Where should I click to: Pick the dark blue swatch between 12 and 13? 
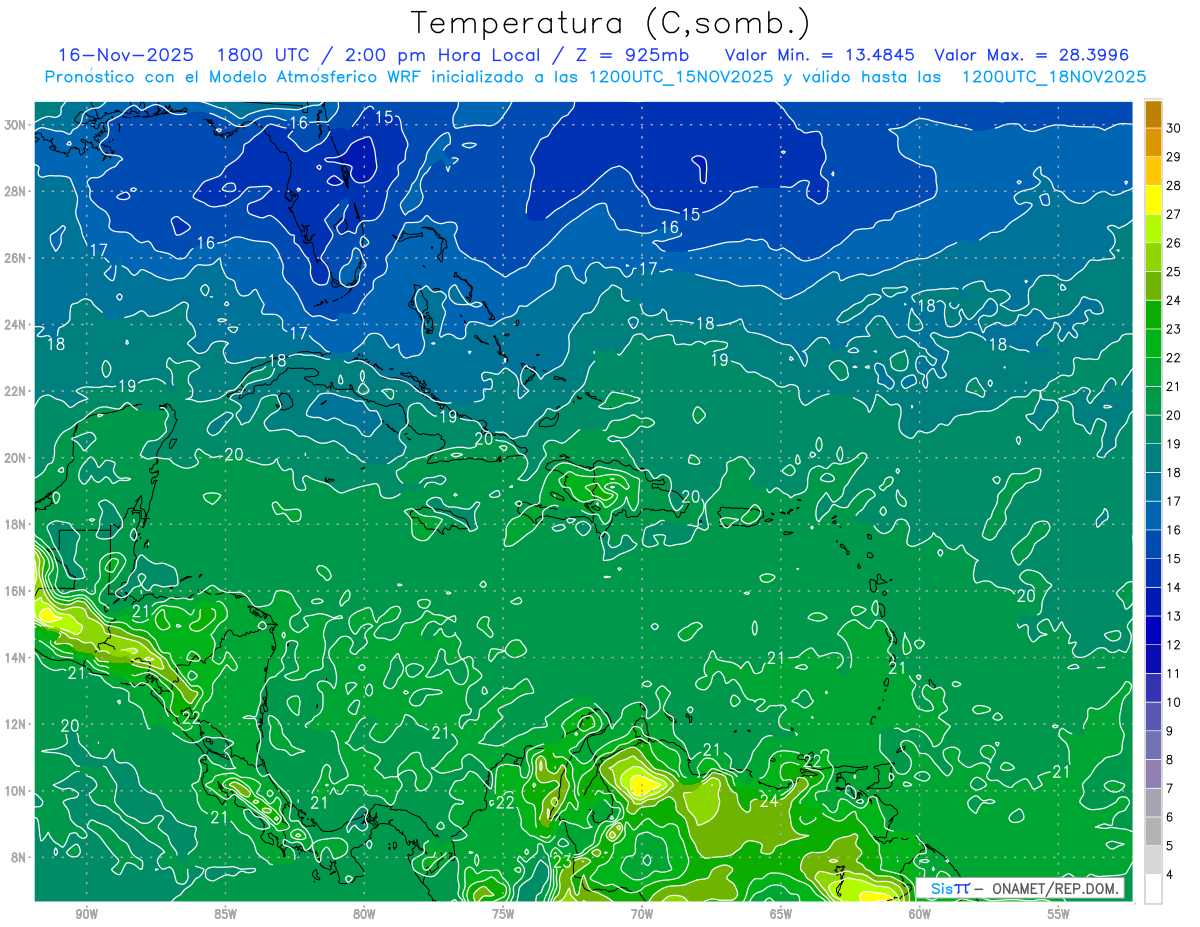1153,630
